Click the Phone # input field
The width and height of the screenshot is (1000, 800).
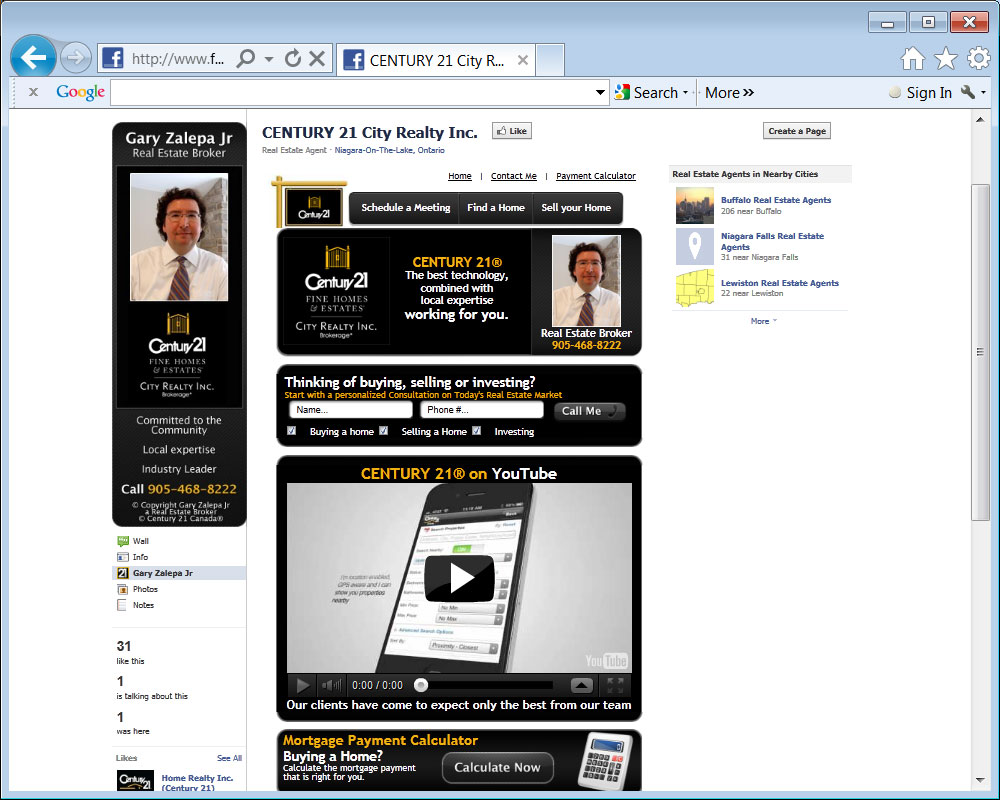tap(482, 410)
